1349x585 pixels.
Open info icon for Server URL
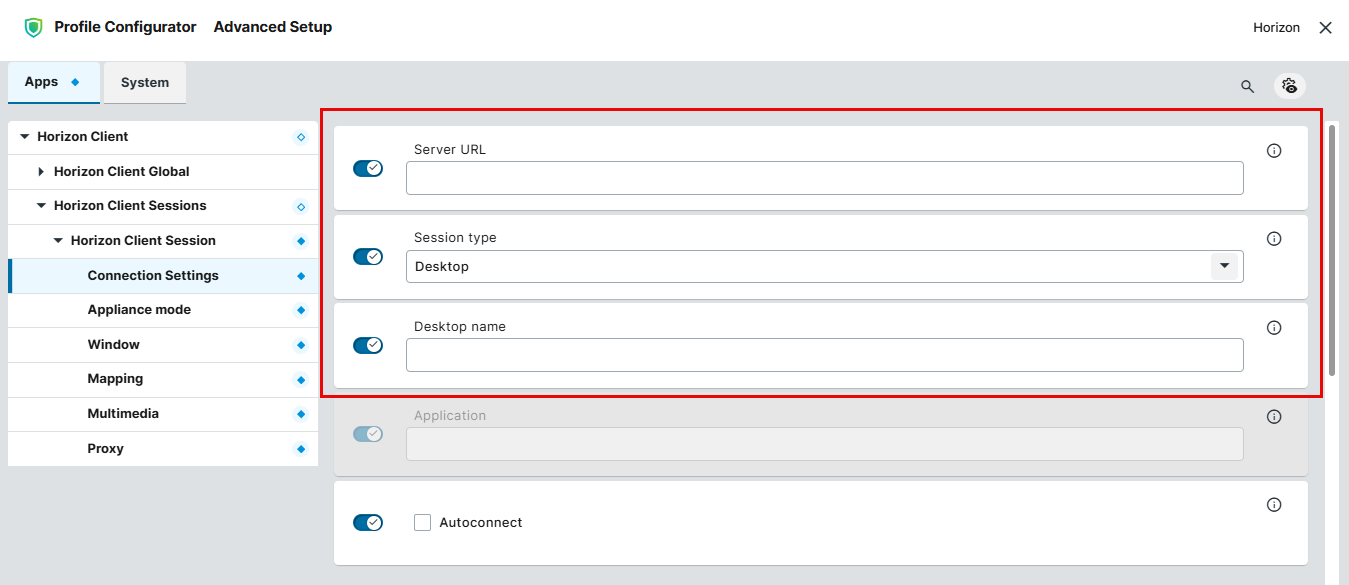click(x=1274, y=151)
